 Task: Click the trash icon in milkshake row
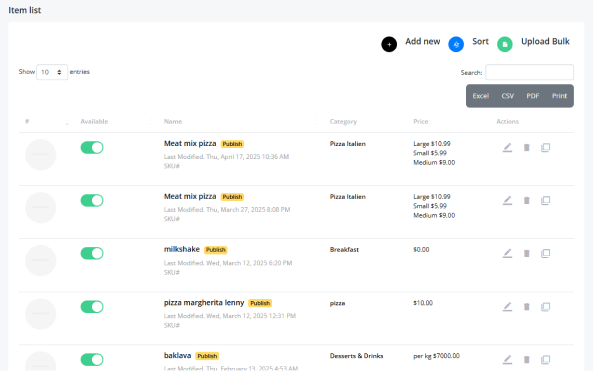526,253
